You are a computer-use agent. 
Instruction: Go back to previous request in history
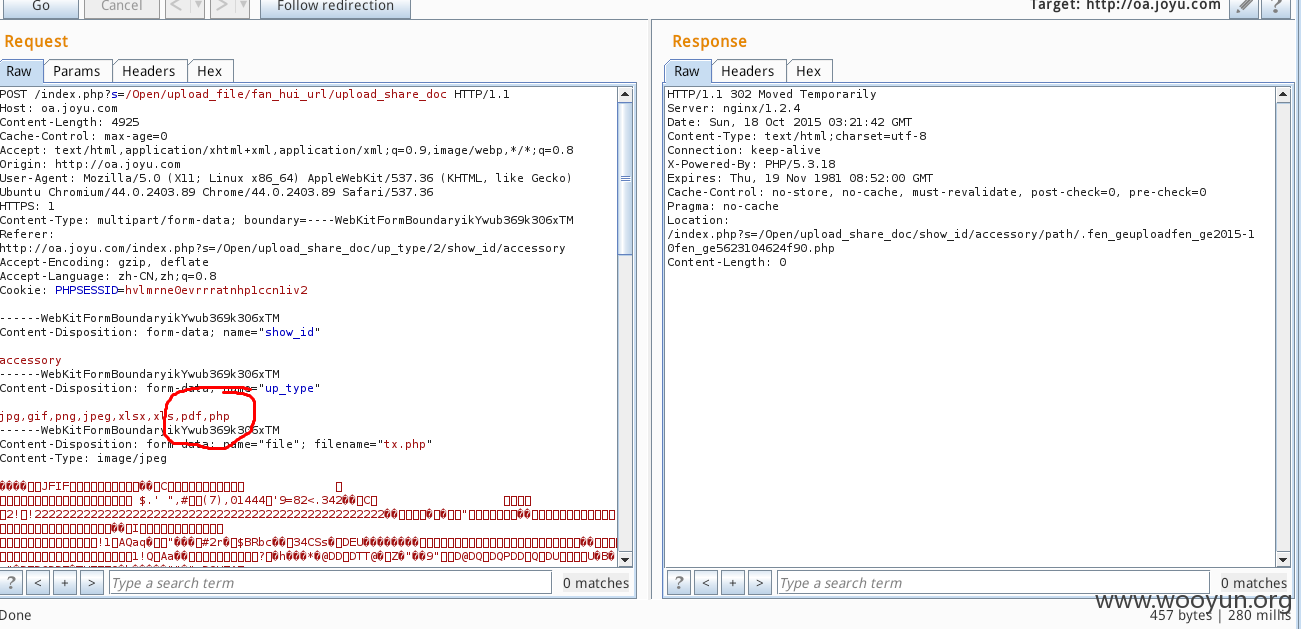[x=176, y=6]
